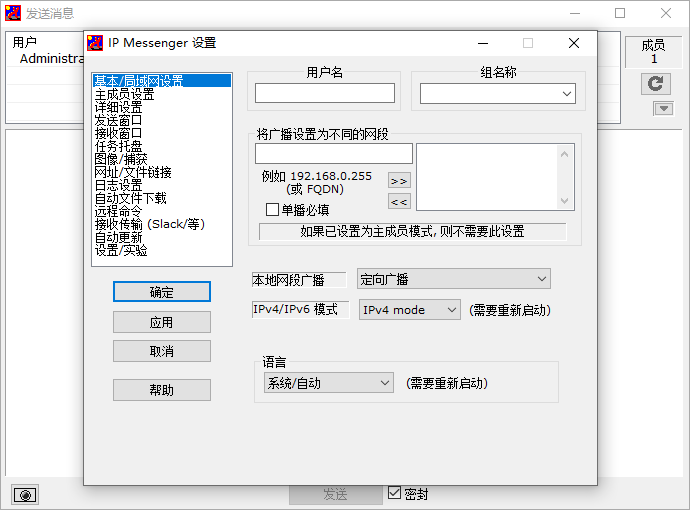
Task: Click the refresh members icon in the send window
Action: [x=656, y=84]
